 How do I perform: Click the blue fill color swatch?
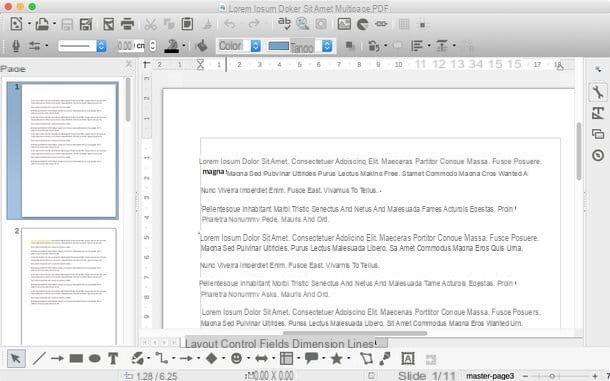click(279, 46)
